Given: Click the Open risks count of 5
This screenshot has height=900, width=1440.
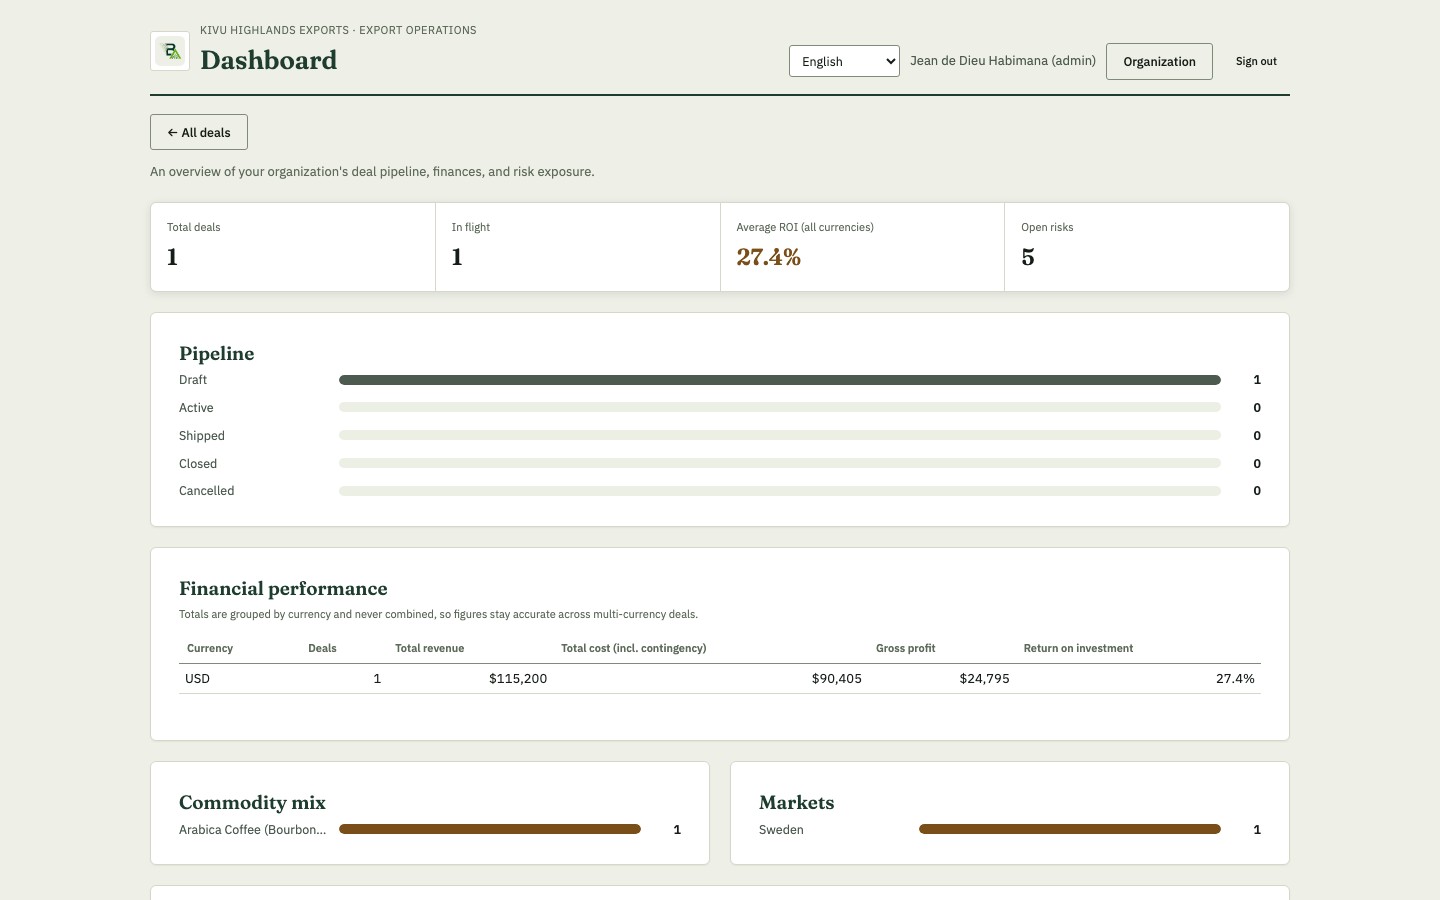Looking at the screenshot, I should [x=1028, y=257].
